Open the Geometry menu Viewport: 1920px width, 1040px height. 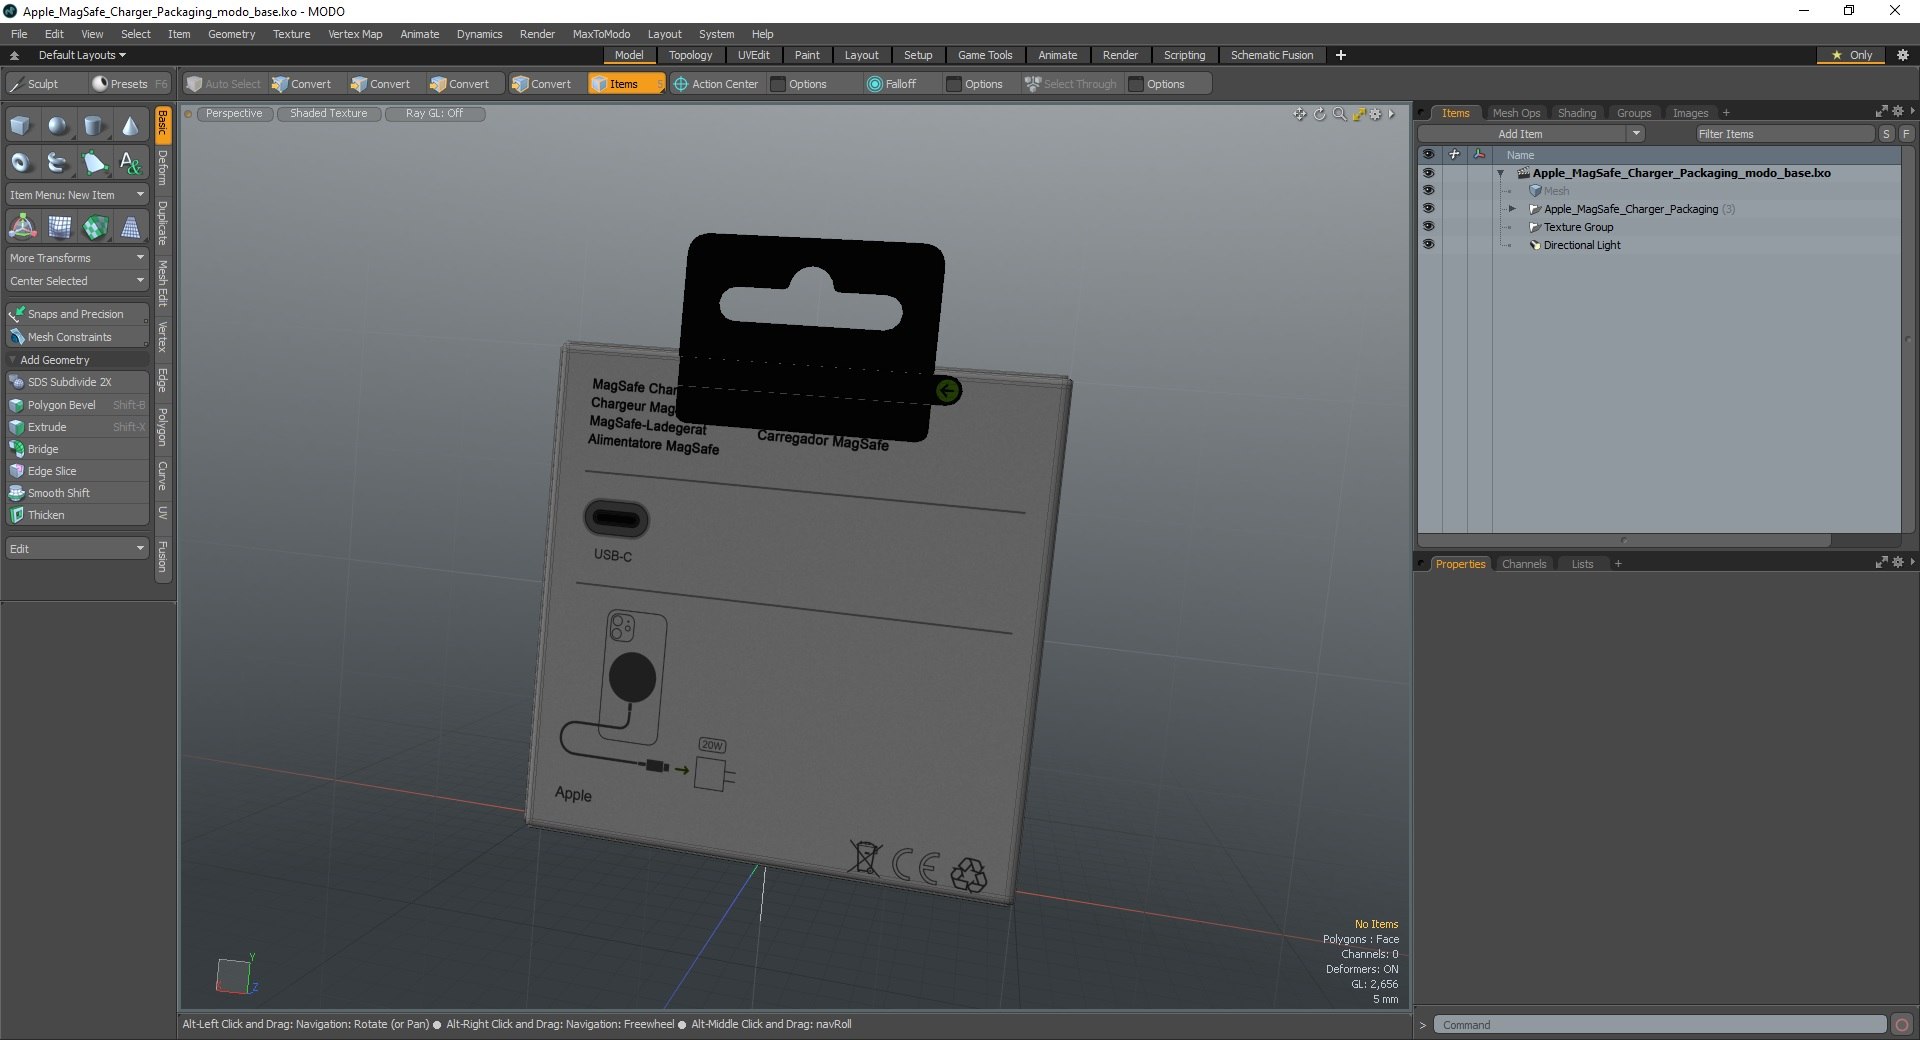231,34
